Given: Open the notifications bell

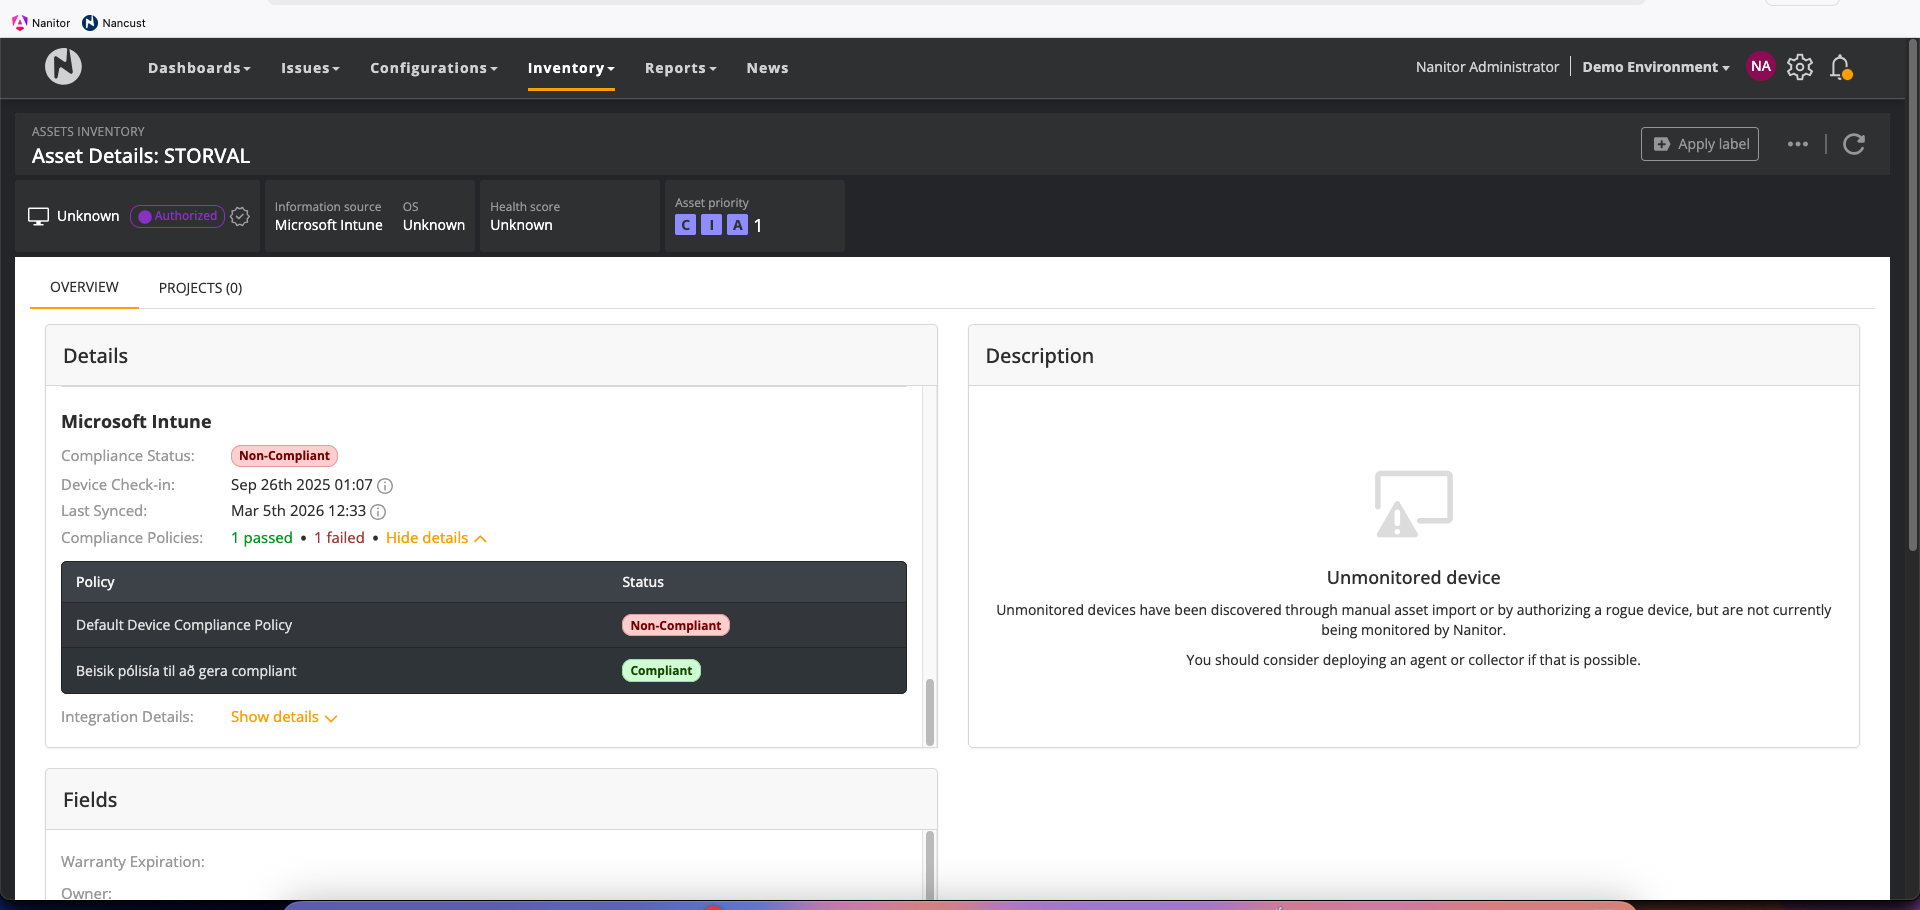Looking at the screenshot, I should tap(1840, 67).
